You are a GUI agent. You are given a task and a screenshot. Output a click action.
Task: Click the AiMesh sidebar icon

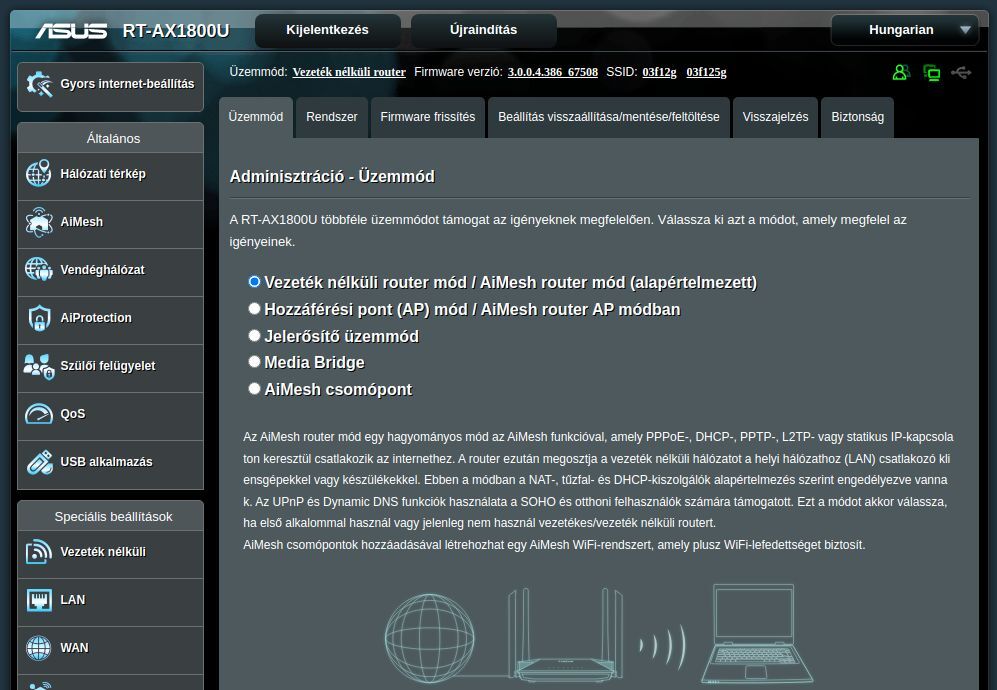38,222
